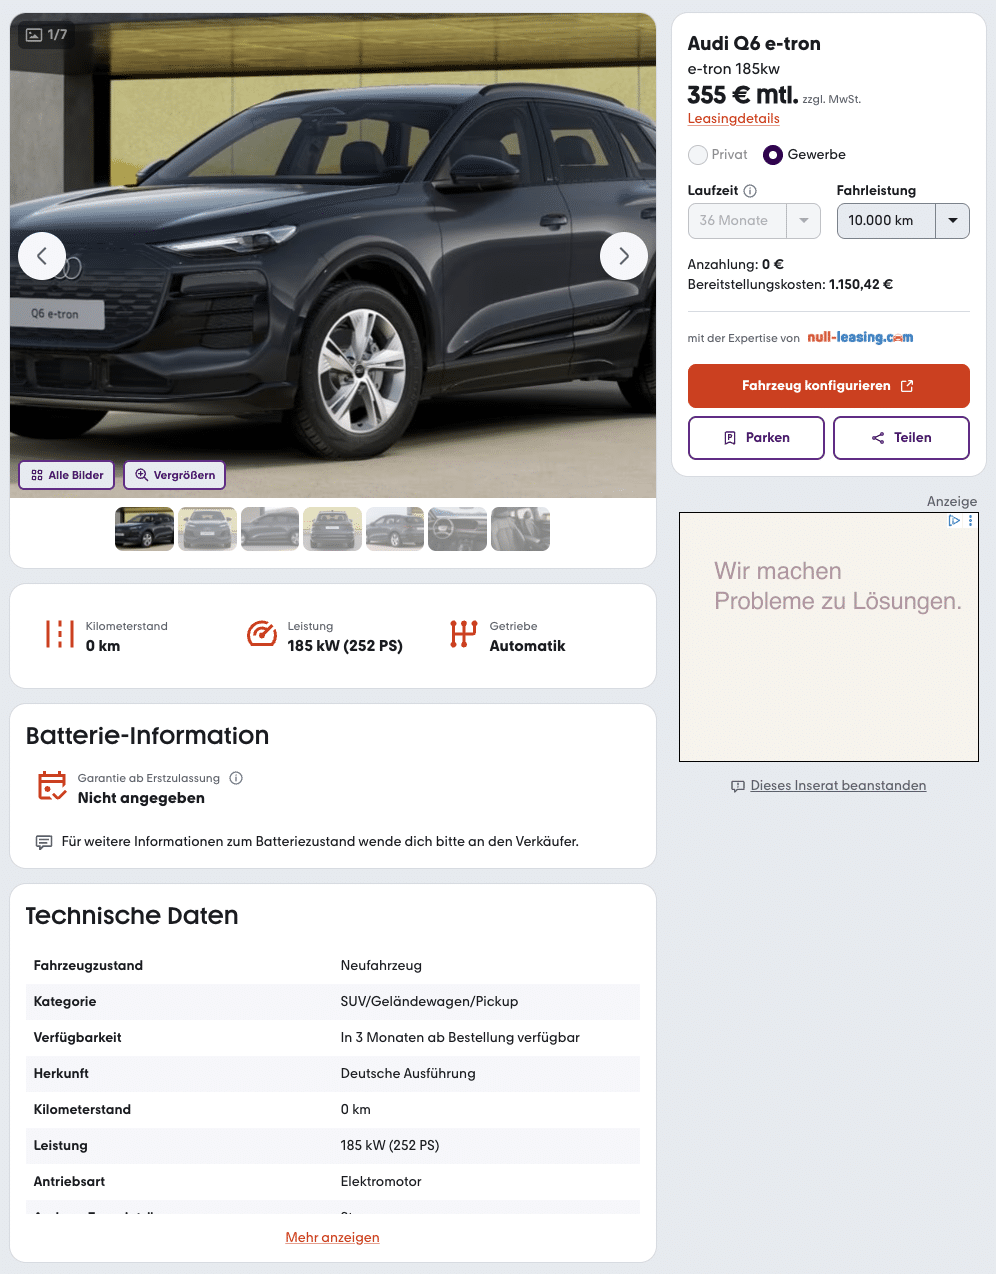The width and height of the screenshot is (996, 1274).
Task: Click the null-leasing.com logo
Action: [x=860, y=338]
